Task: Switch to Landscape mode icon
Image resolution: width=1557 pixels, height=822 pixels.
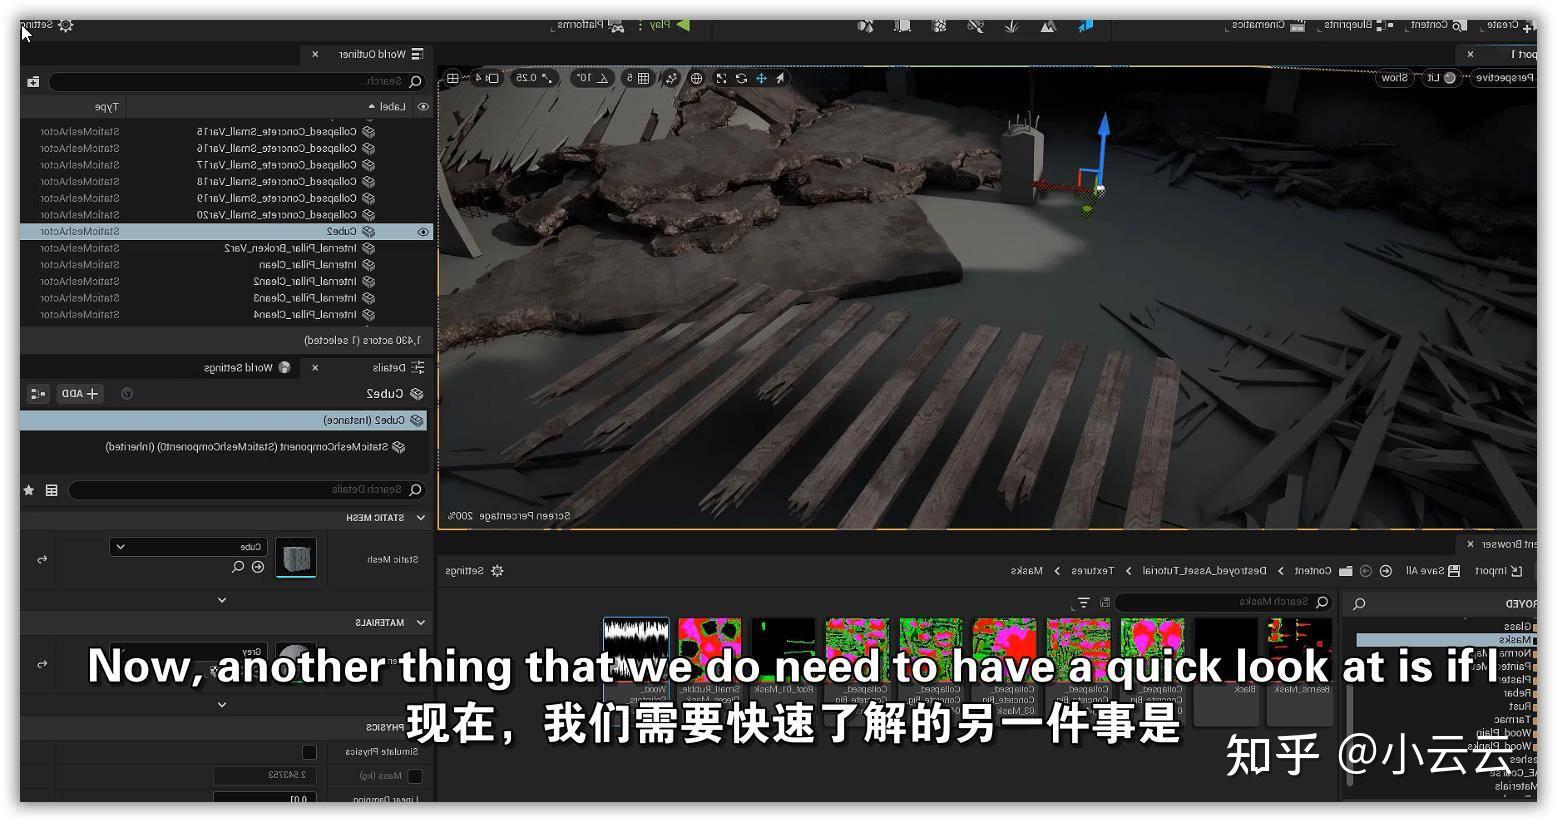Action: click(x=1048, y=25)
